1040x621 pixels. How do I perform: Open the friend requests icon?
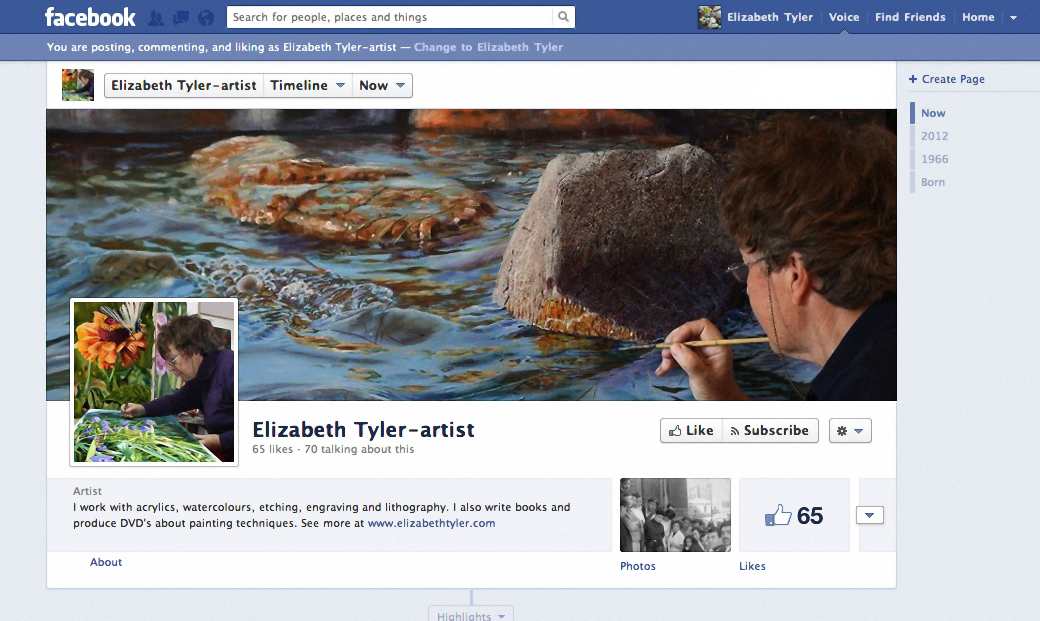(155, 16)
